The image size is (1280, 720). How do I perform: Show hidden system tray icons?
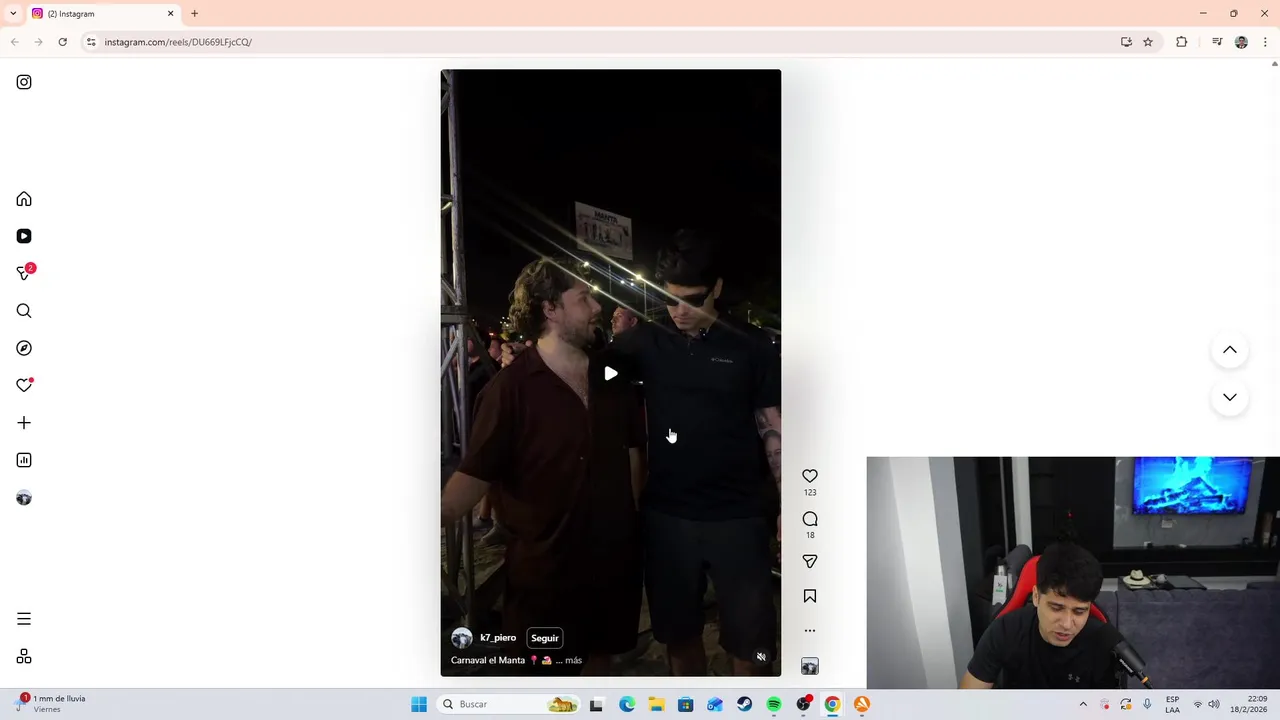[1083, 704]
